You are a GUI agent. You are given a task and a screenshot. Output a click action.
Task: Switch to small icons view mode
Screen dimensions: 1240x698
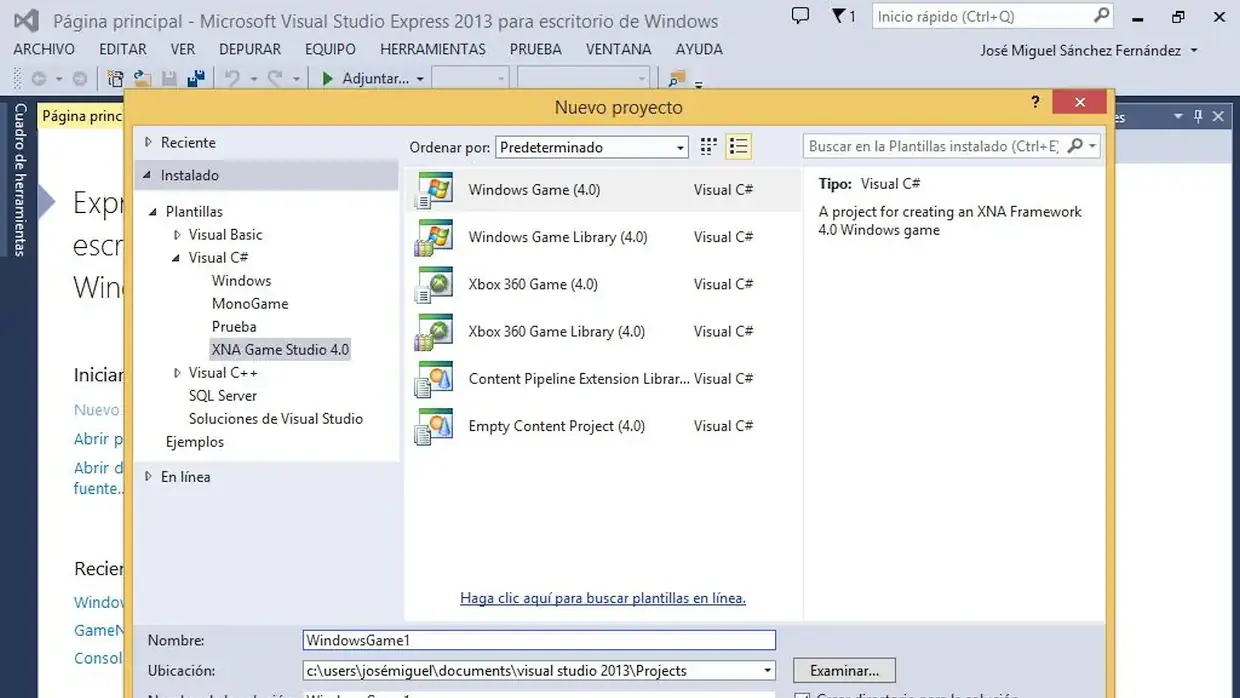[x=708, y=146]
